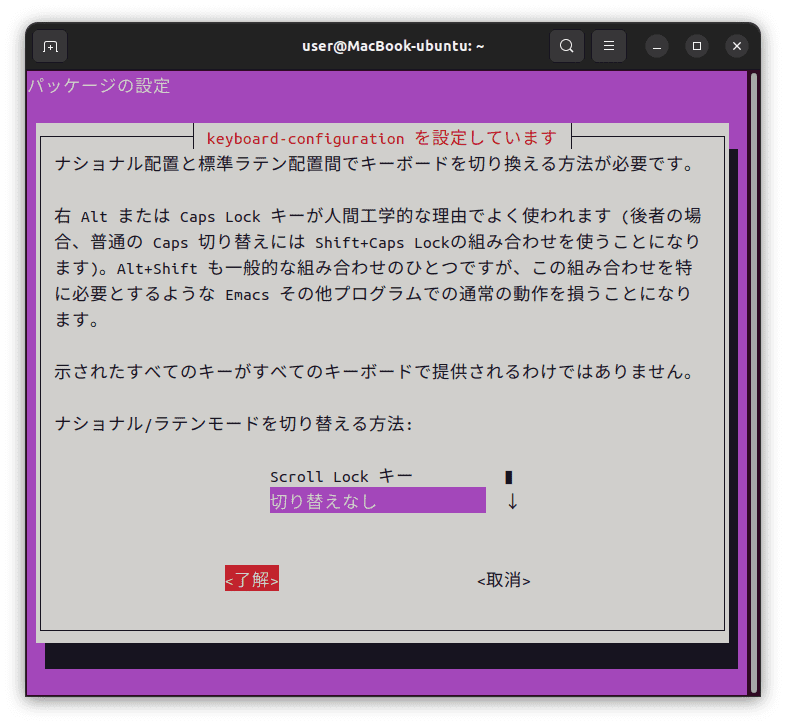Click the list scroll-down arrow indicator

512,501
